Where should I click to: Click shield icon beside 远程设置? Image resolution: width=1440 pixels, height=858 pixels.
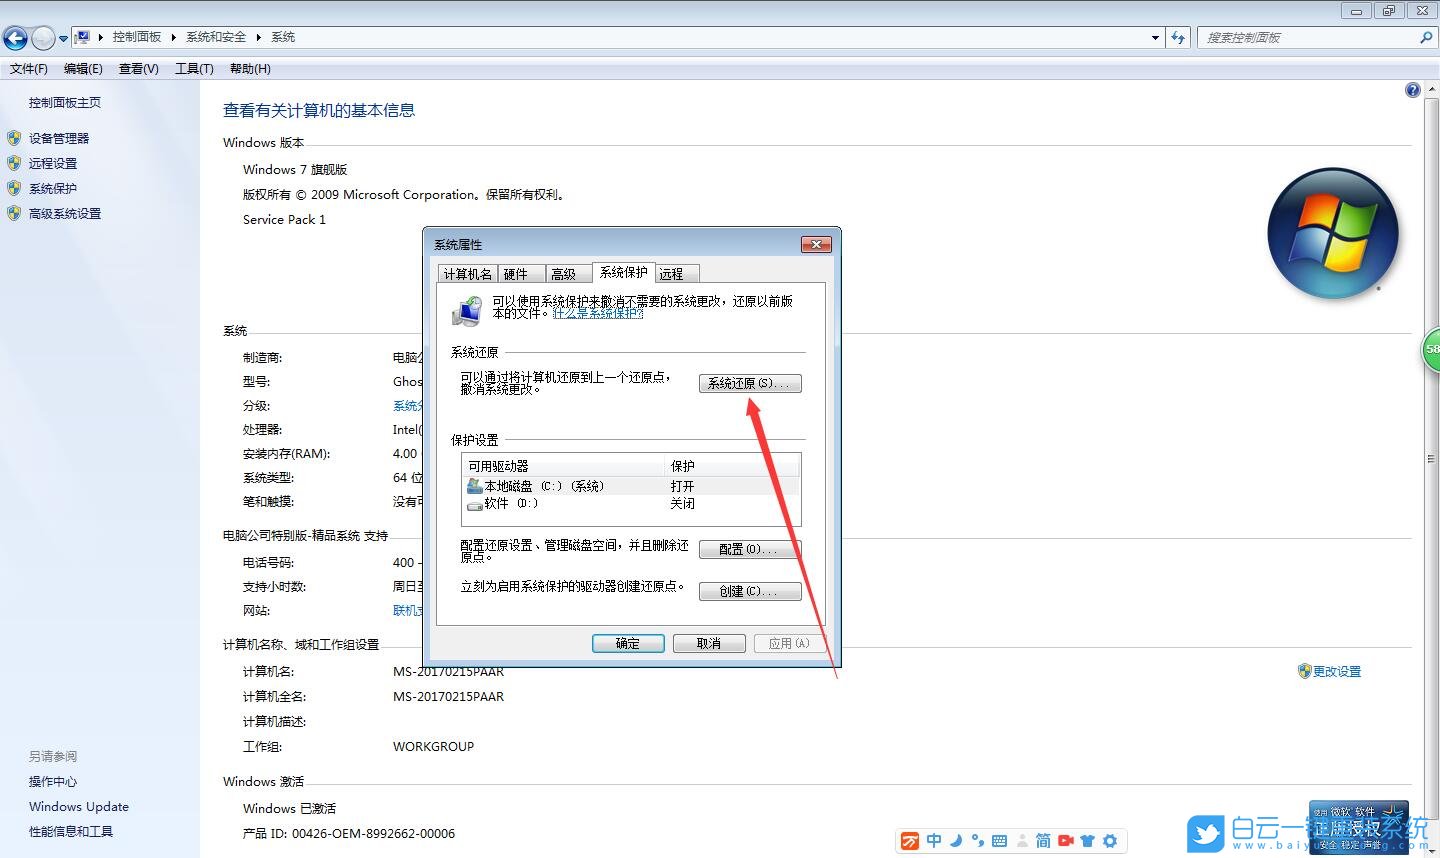pos(14,163)
